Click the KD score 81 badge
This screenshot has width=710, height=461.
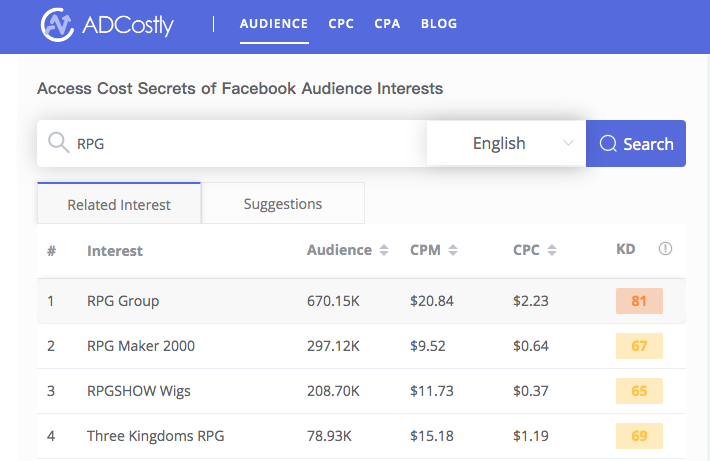pyautogui.click(x=639, y=301)
